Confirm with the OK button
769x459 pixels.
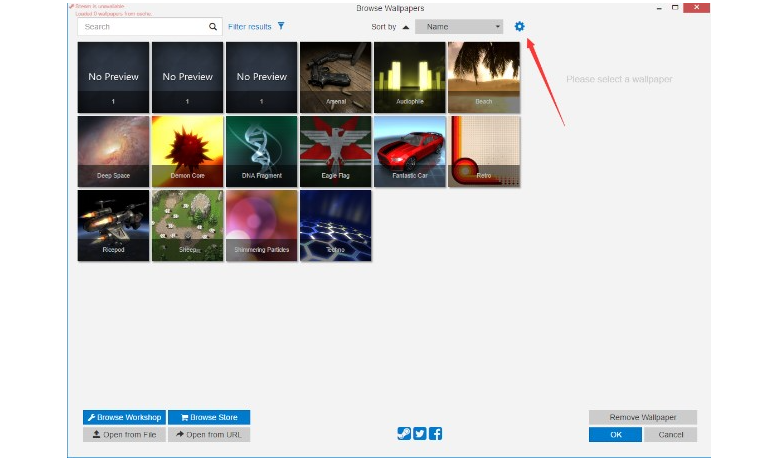(615, 434)
